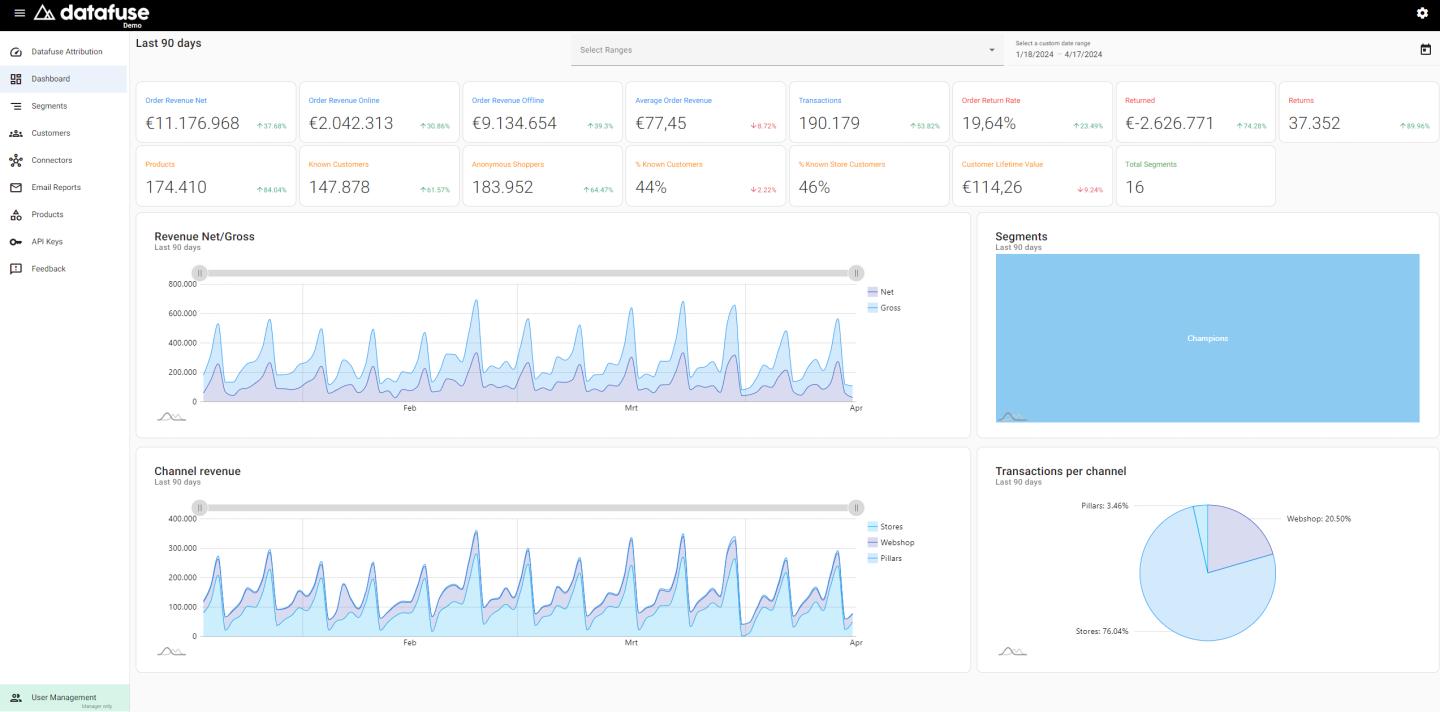This screenshot has width=1440, height=712.
Task: Click the Champions block in Segments treemap
Action: coord(1207,338)
